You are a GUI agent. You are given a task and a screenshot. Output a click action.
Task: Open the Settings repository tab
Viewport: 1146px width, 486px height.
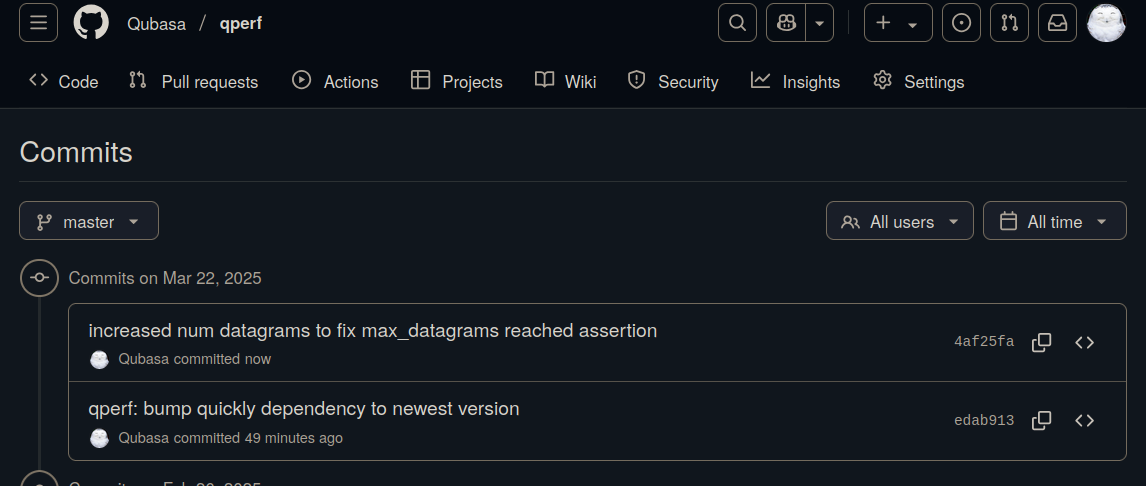[918, 82]
